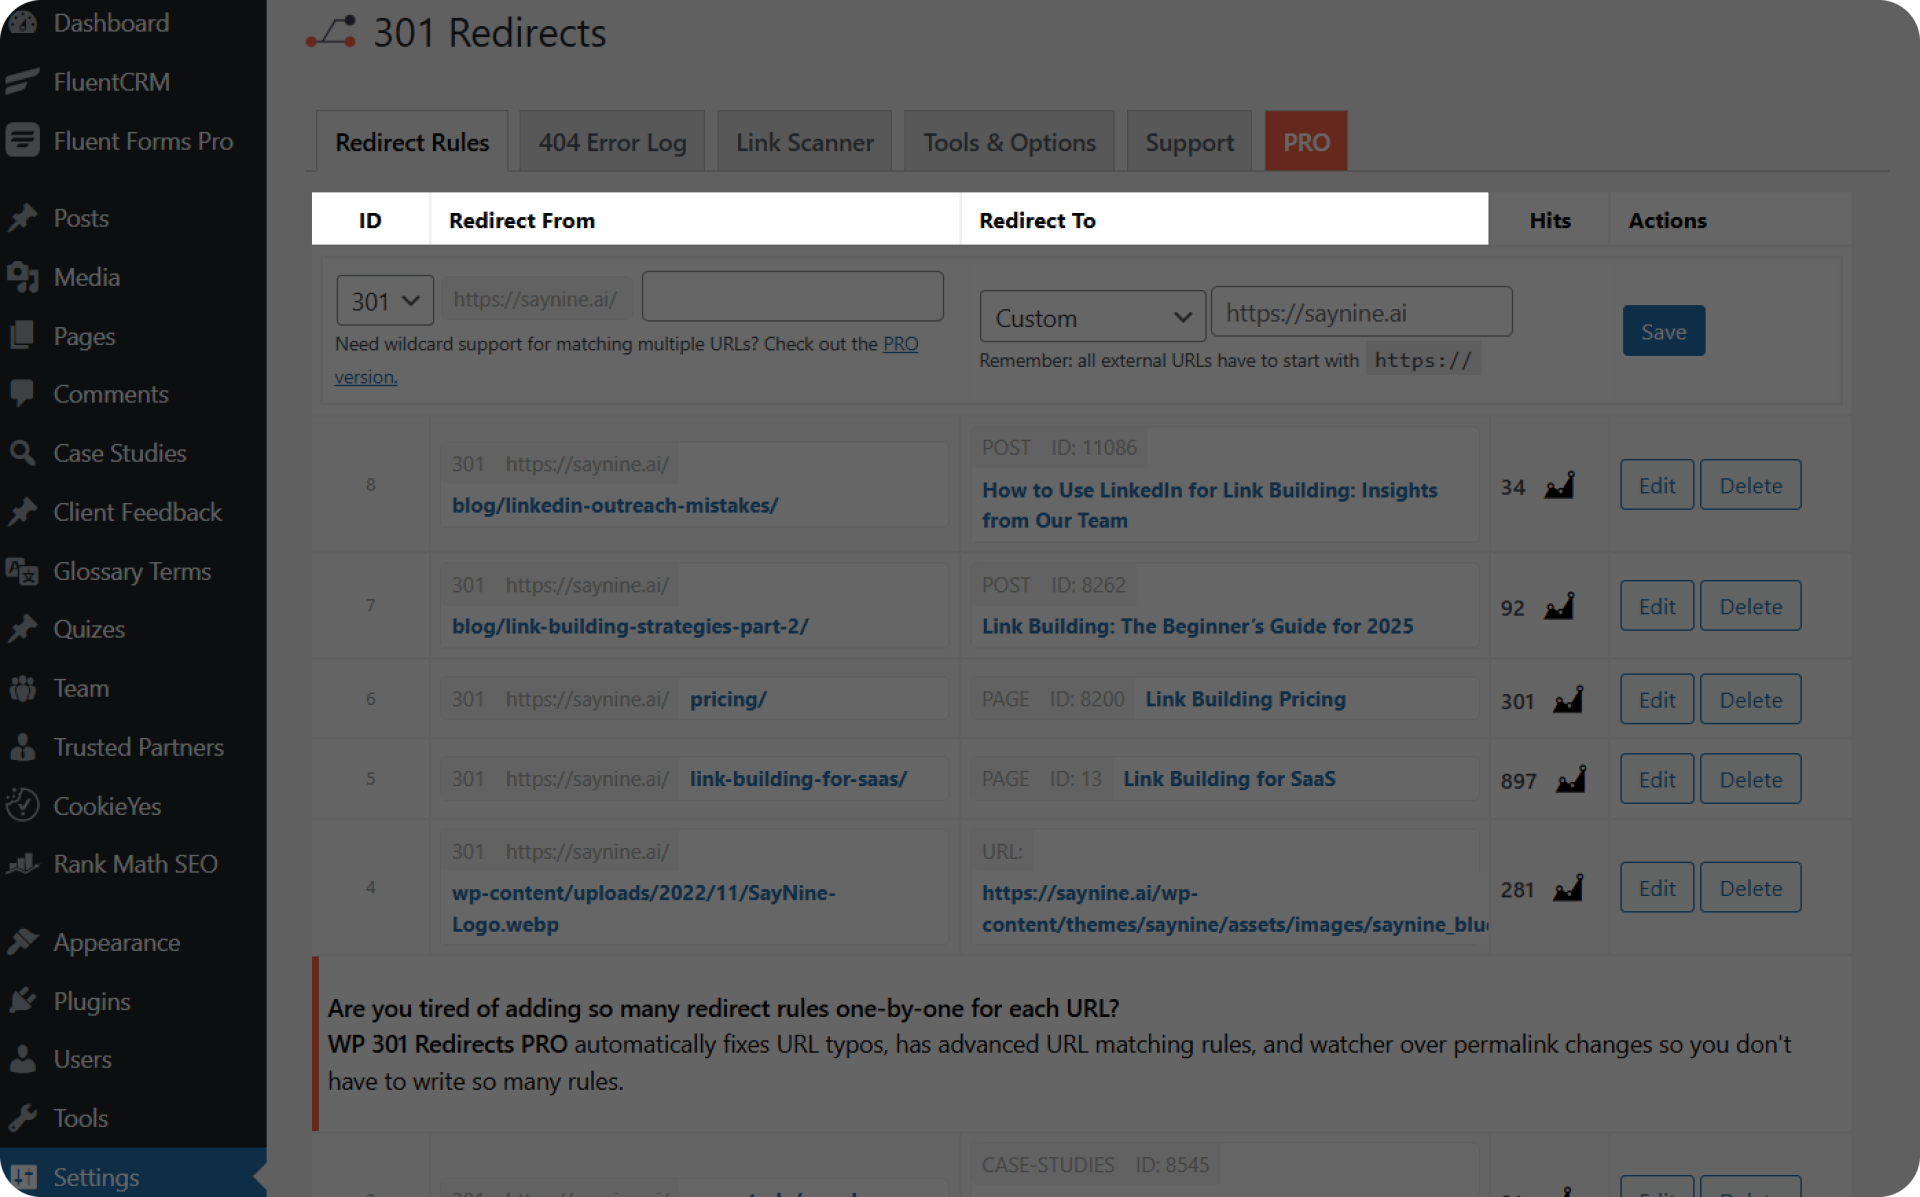Click the Team group icon

click(x=23, y=687)
